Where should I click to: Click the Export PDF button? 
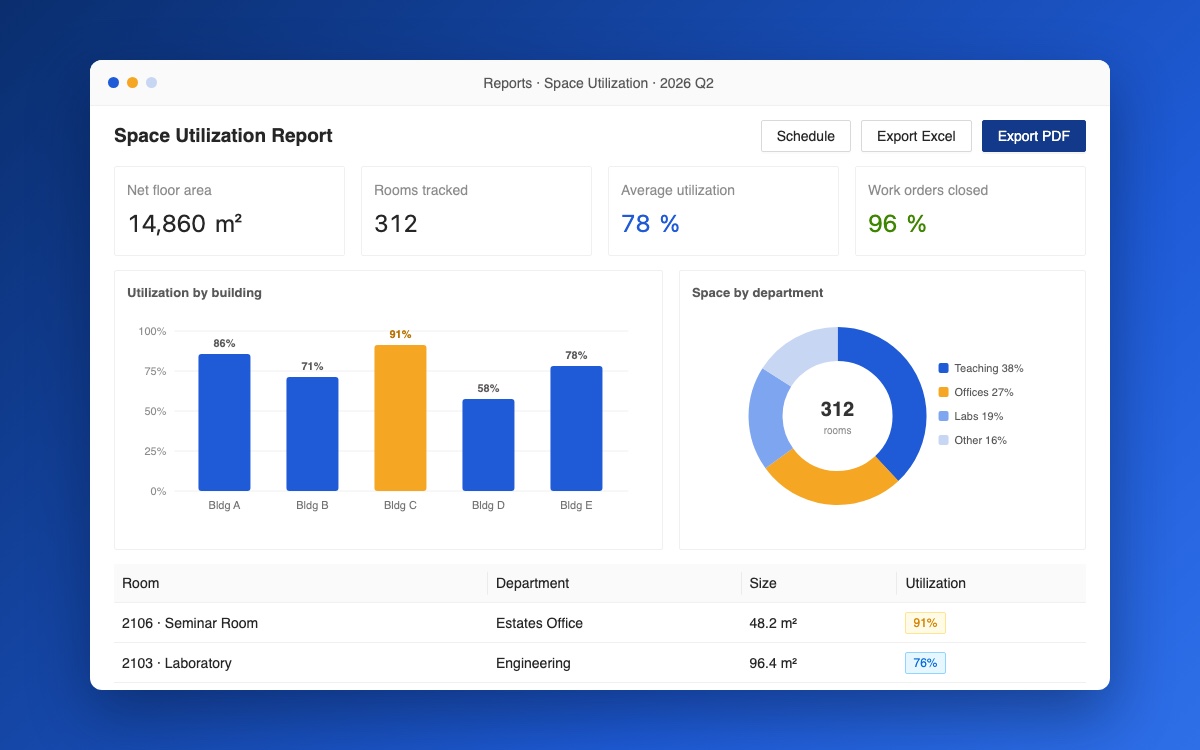(x=1033, y=136)
